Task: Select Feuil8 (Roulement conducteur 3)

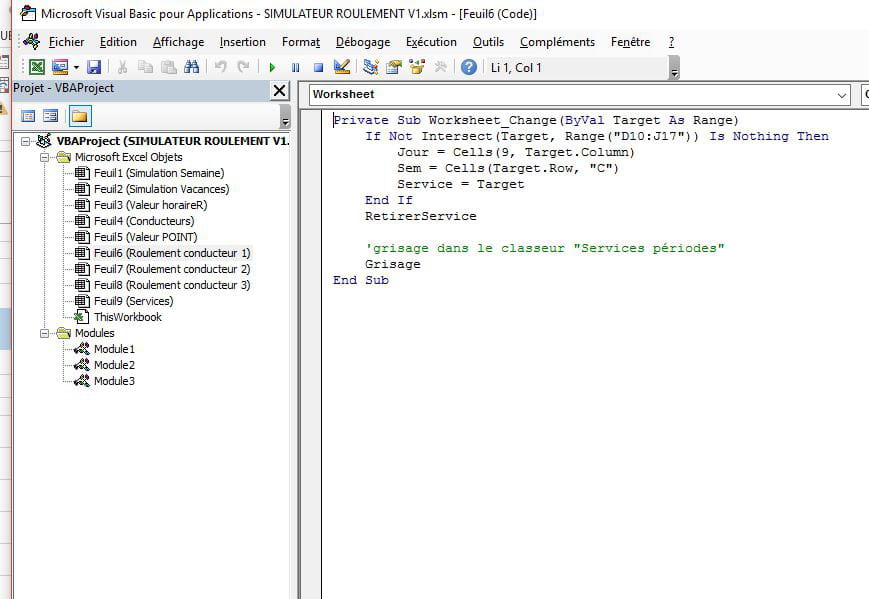Action: 172,285
